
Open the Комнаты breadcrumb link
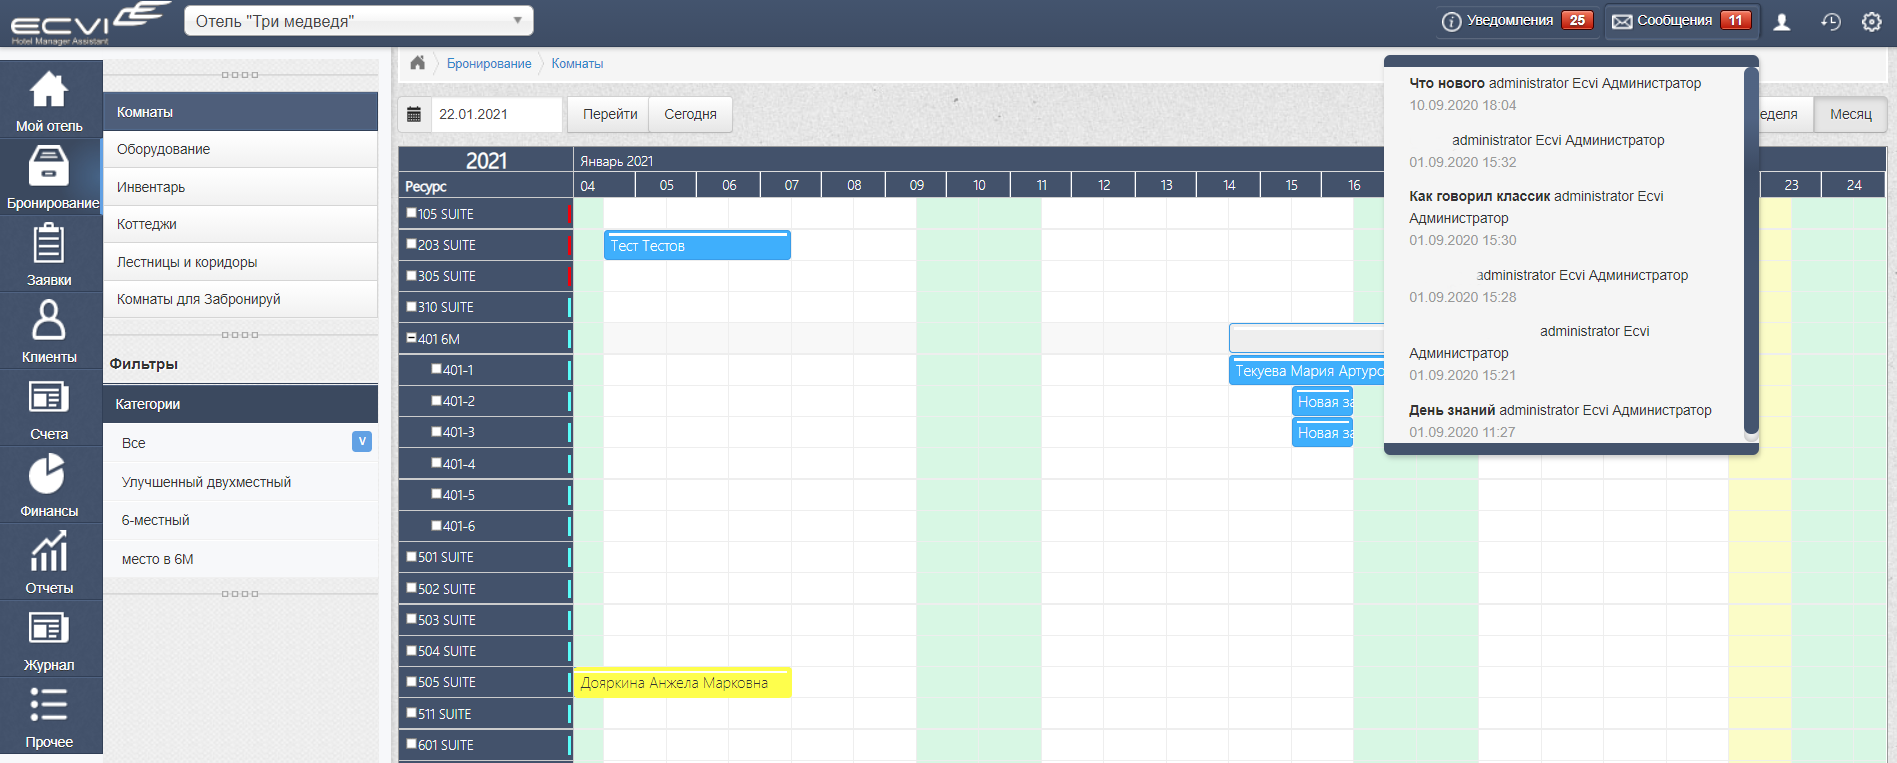[x=577, y=63]
